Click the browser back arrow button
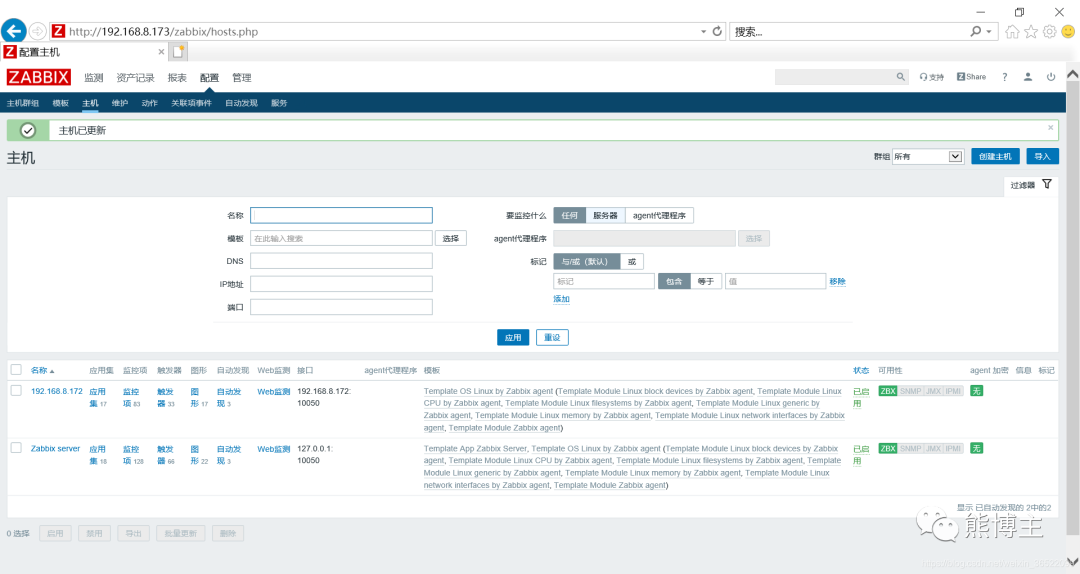Screen dimensions: 1080x574 pyautogui.click(x=14, y=31)
